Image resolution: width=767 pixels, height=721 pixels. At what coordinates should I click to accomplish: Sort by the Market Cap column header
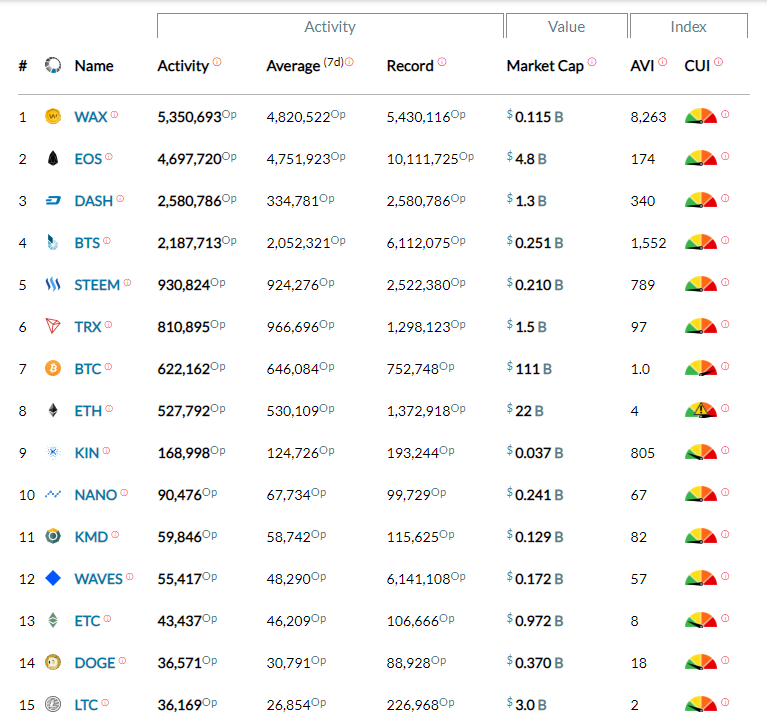pyautogui.click(x=545, y=66)
